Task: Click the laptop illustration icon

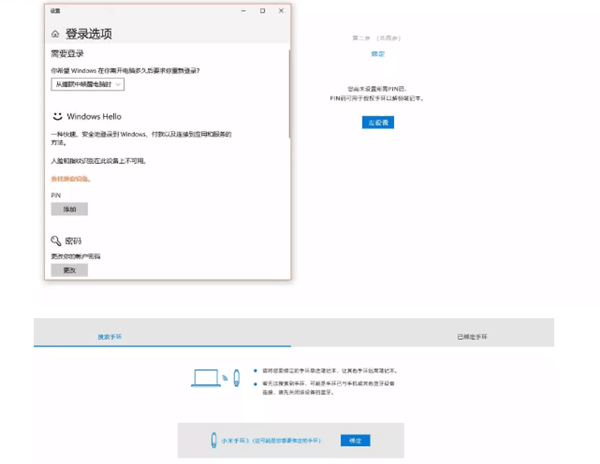Action: (206, 378)
